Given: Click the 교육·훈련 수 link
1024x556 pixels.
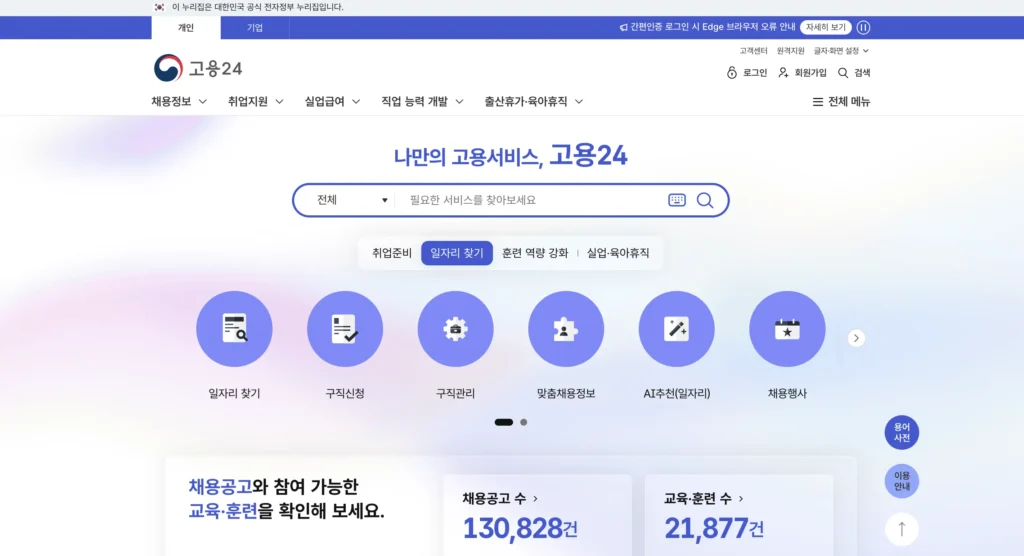Looking at the screenshot, I should click(703, 499).
